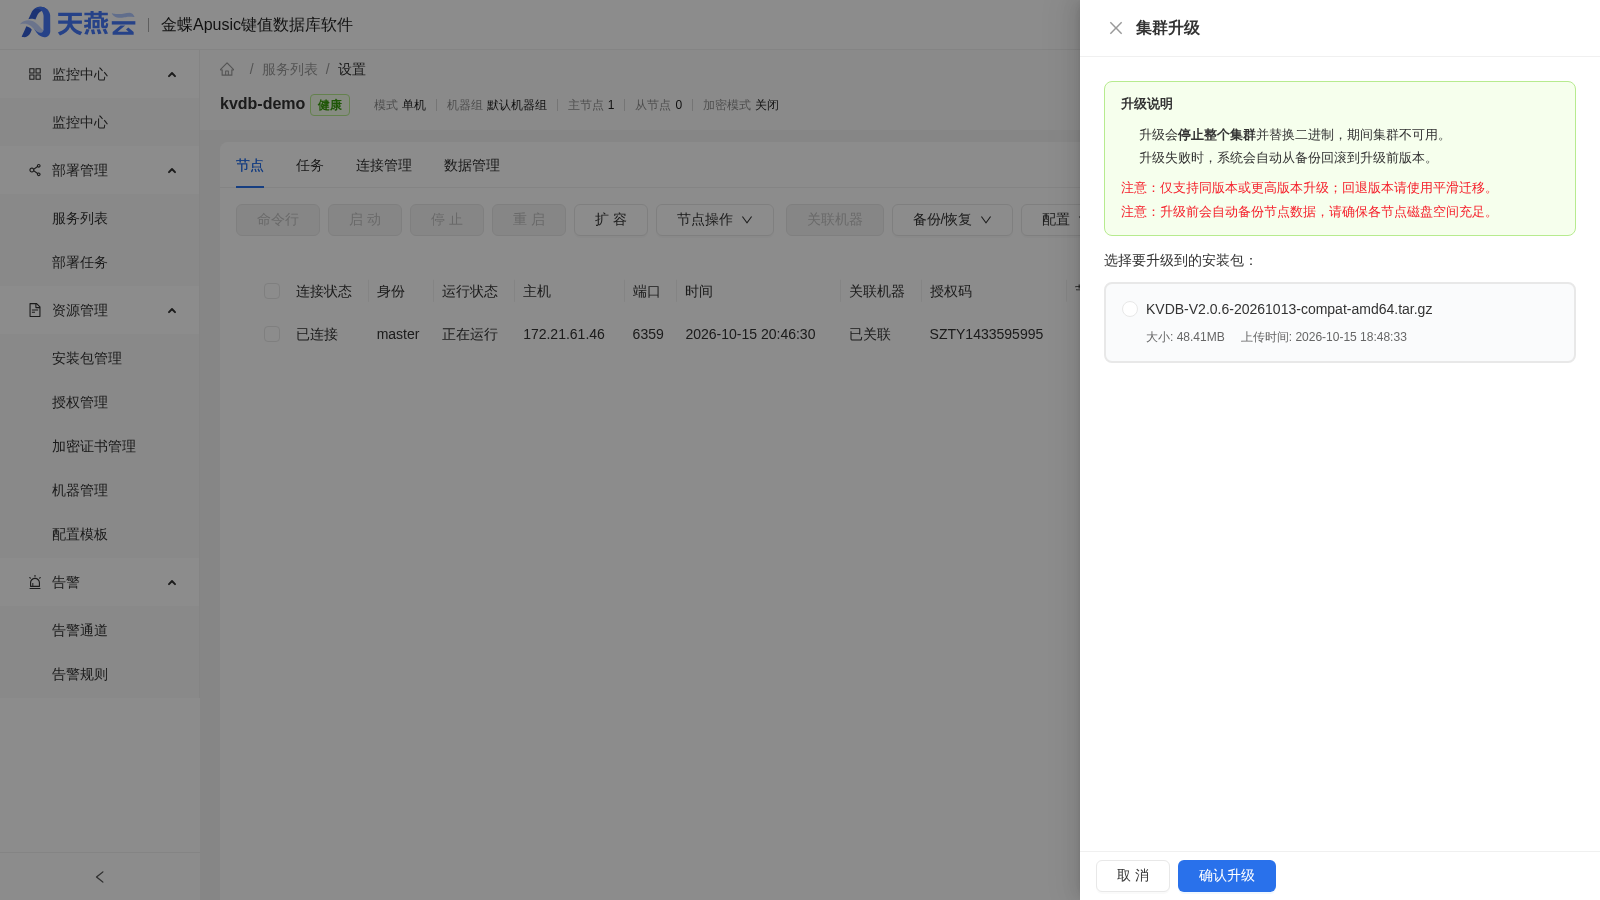Collapse the sidebar with the left arrow
The height and width of the screenshot is (900, 1600).
[x=100, y=877]
